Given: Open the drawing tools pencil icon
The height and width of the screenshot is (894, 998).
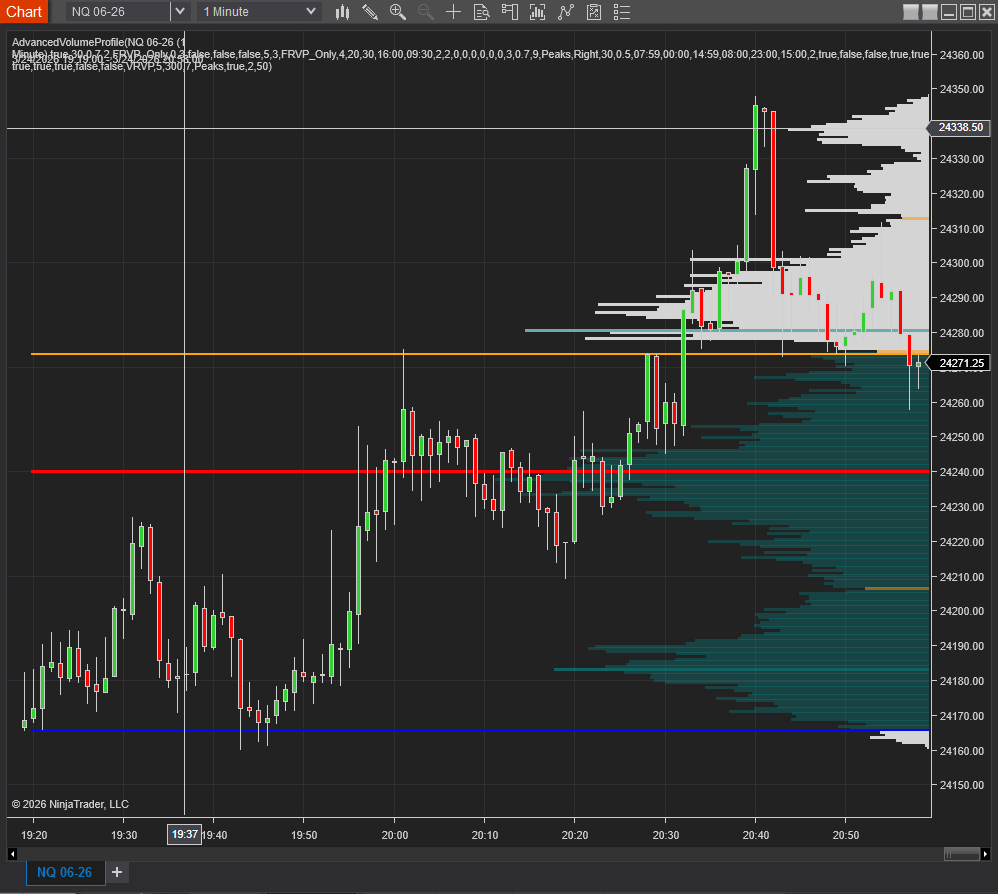Looking at the screenshot, I should pos(370,11).
